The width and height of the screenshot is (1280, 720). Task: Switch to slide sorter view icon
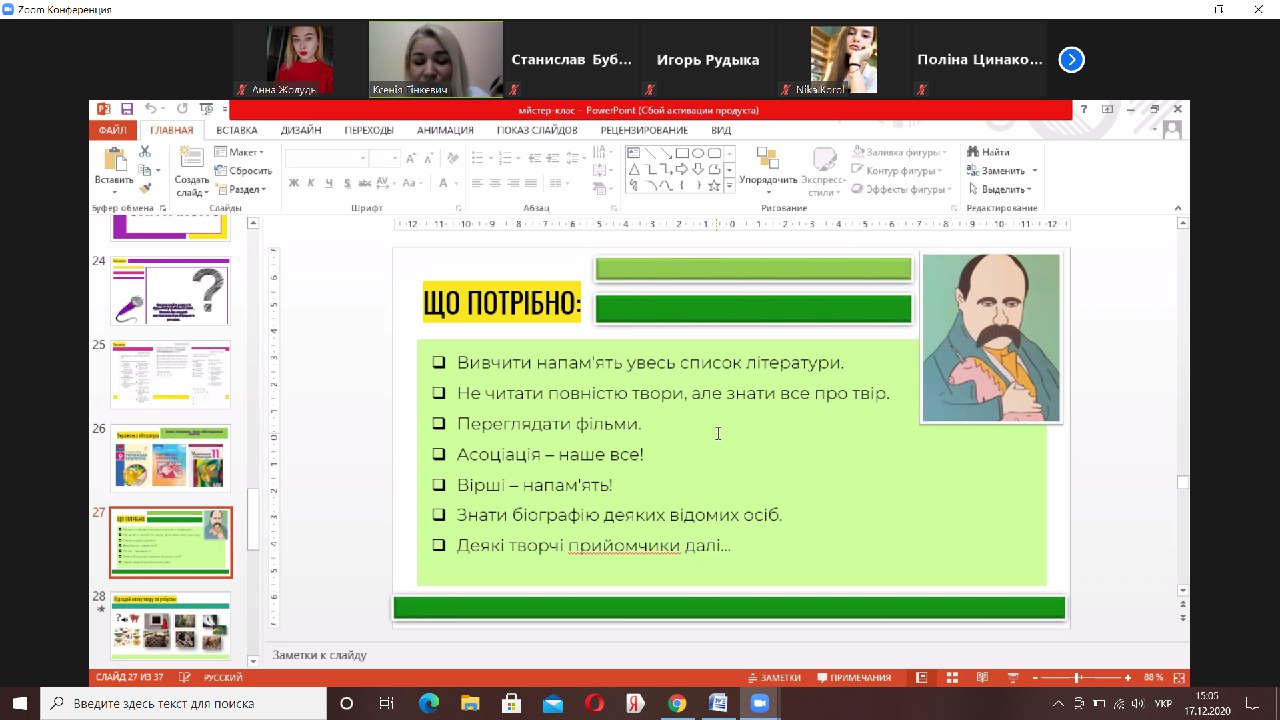pos(952,677)
